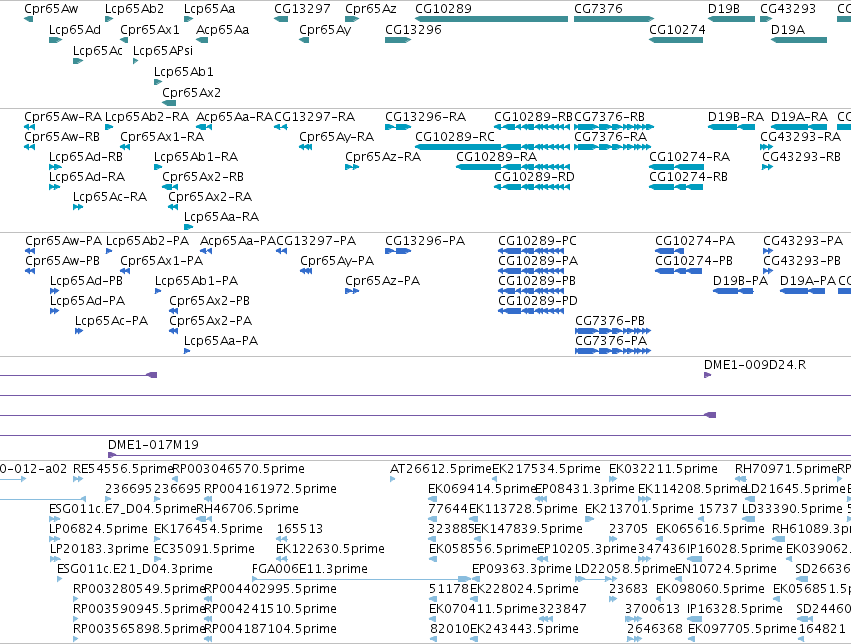Select the CG7376 gene feature
This screenshot has width=851, height=644.
[614, 19]
